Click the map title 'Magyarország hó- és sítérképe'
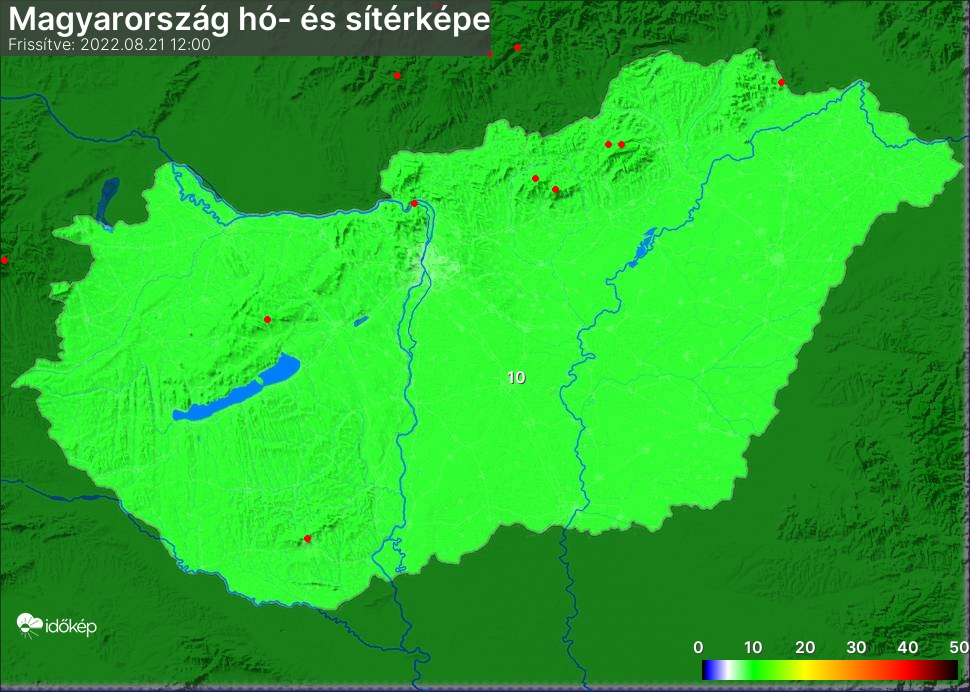This screenshot has width=970, height=692. (249, 20)
